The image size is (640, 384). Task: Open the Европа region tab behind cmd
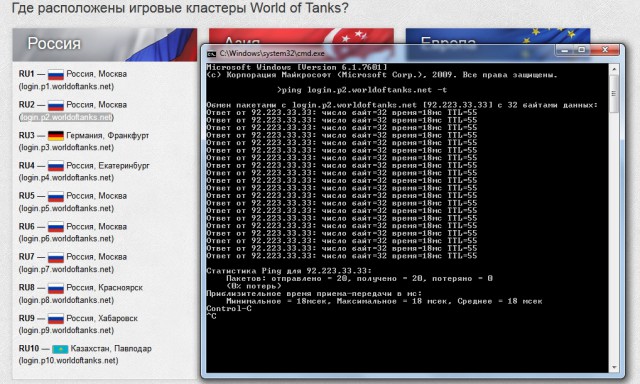pyautogui.click(x=498, y=36)
